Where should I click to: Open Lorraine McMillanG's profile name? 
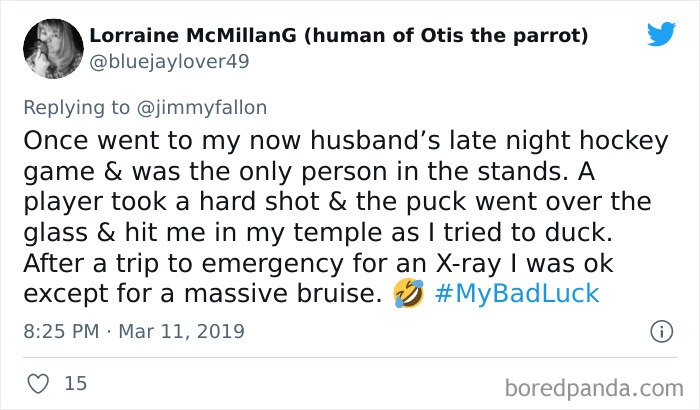coord(193,35)
